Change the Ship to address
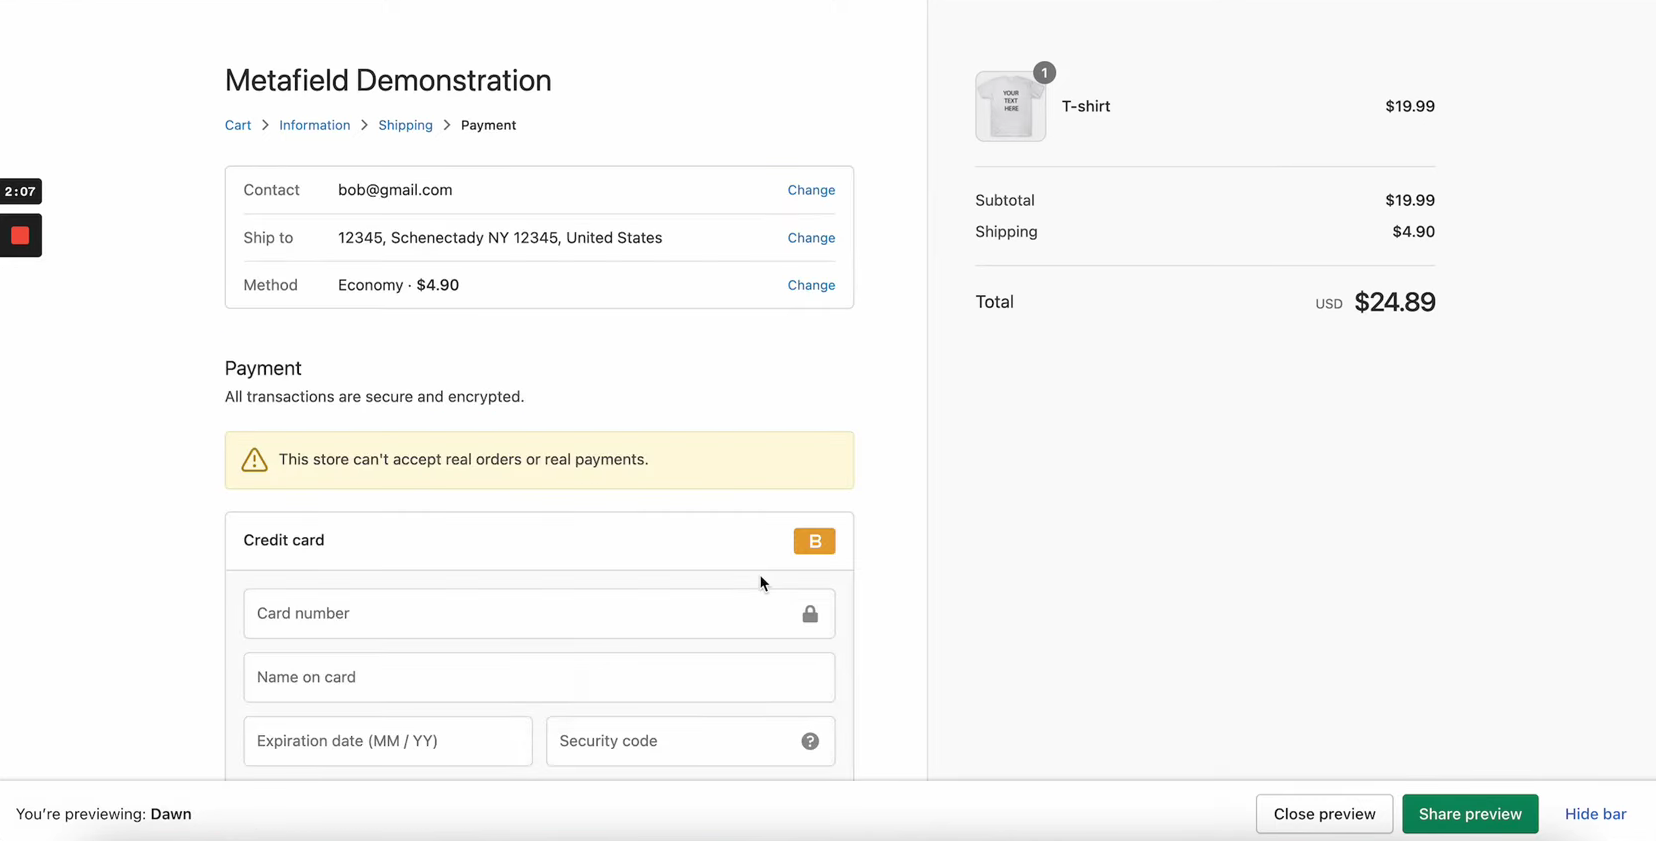The width and height of the screenshot is (1656, 841). coord(811,238)
